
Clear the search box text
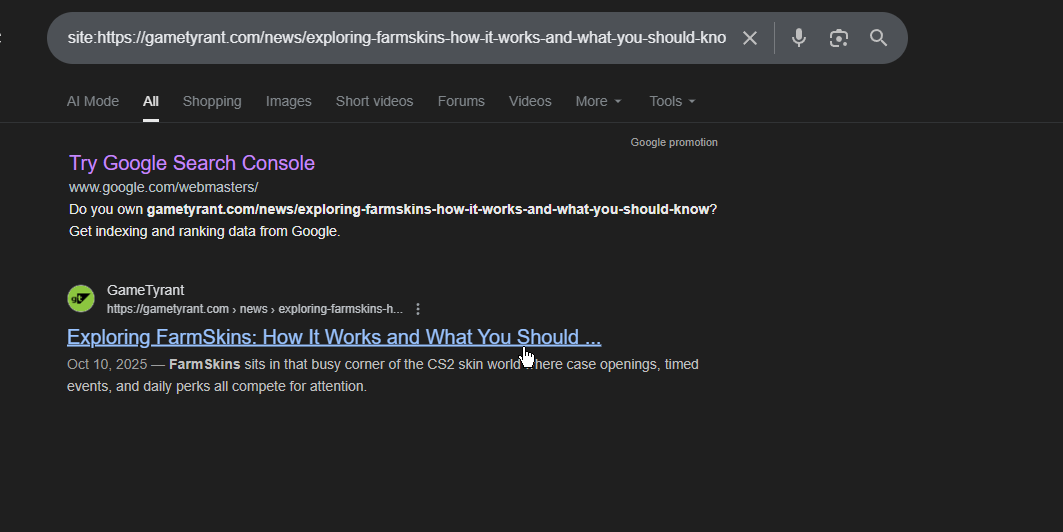tap(749, 38)
